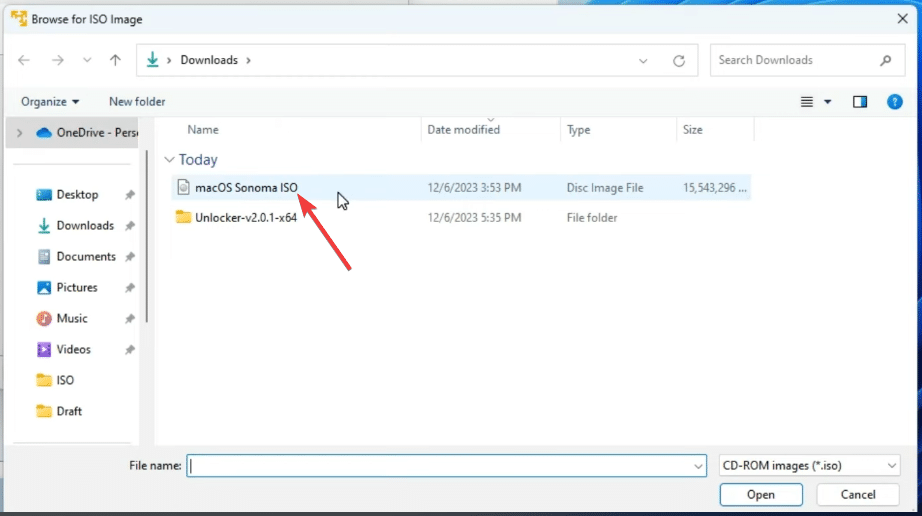
Task: Open address bar previous locations dropdown
Action: tap(643, 61)
